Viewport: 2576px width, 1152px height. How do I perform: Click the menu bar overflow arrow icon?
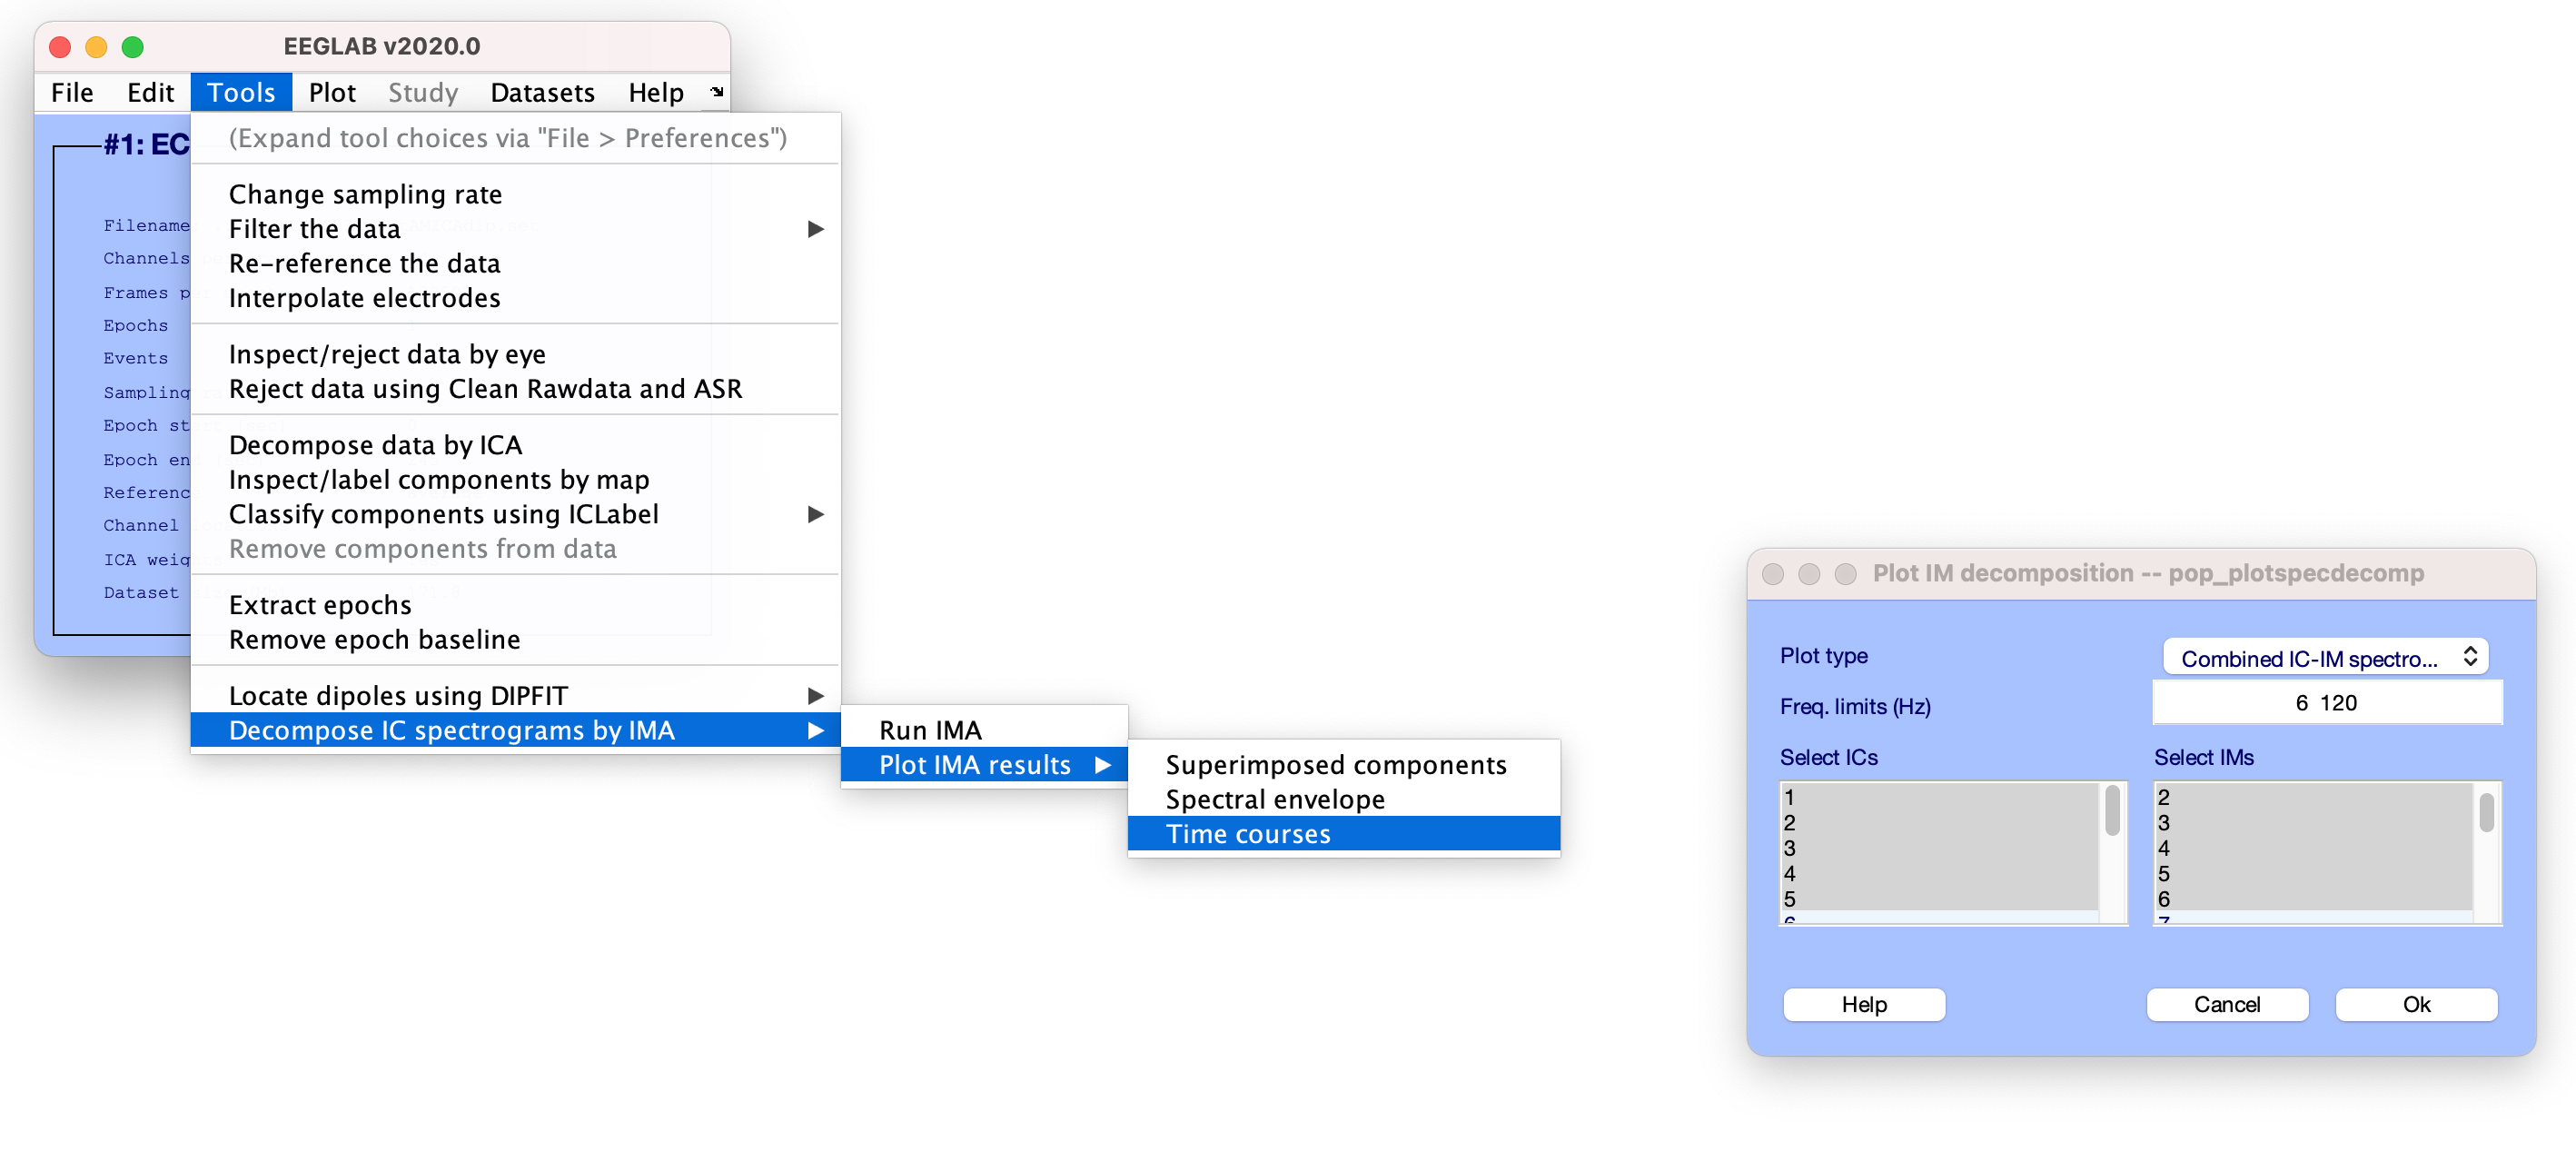click(x=716, y=92)
